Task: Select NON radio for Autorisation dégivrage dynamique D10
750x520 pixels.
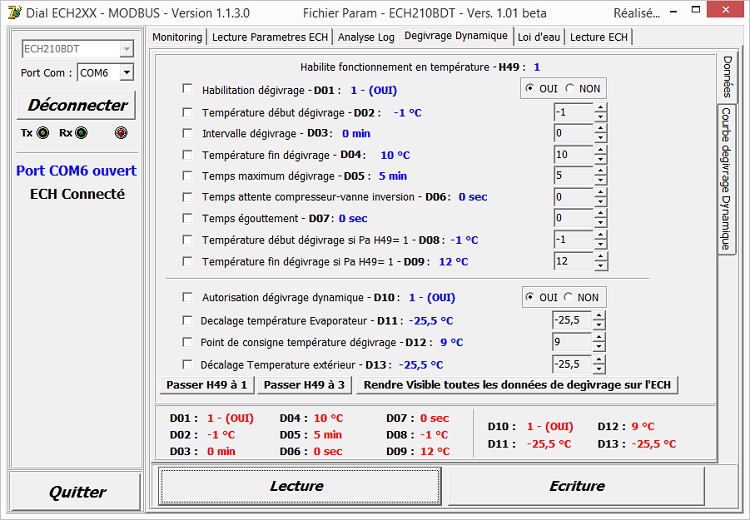Action: pyautogui.click(x=570, y=297)
